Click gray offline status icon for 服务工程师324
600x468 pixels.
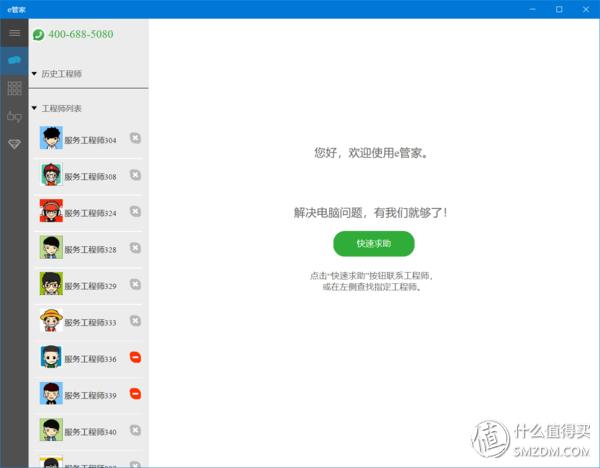(135, 211)
